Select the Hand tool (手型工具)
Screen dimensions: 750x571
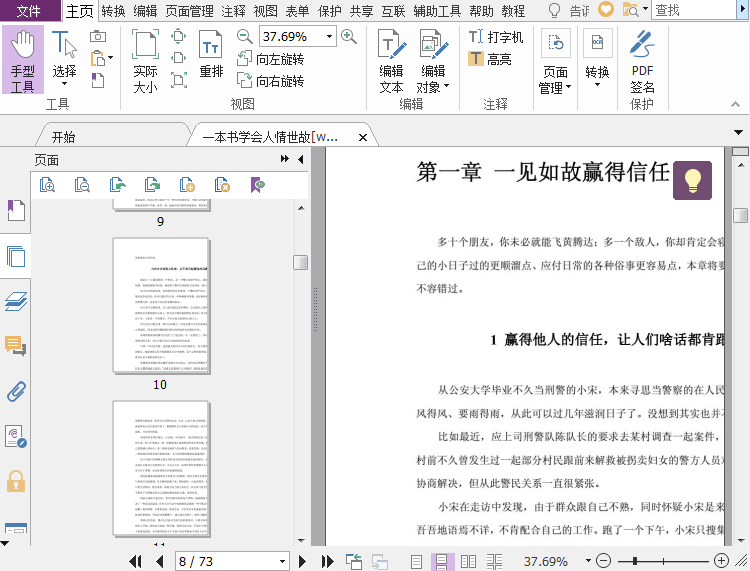(23, 61)
